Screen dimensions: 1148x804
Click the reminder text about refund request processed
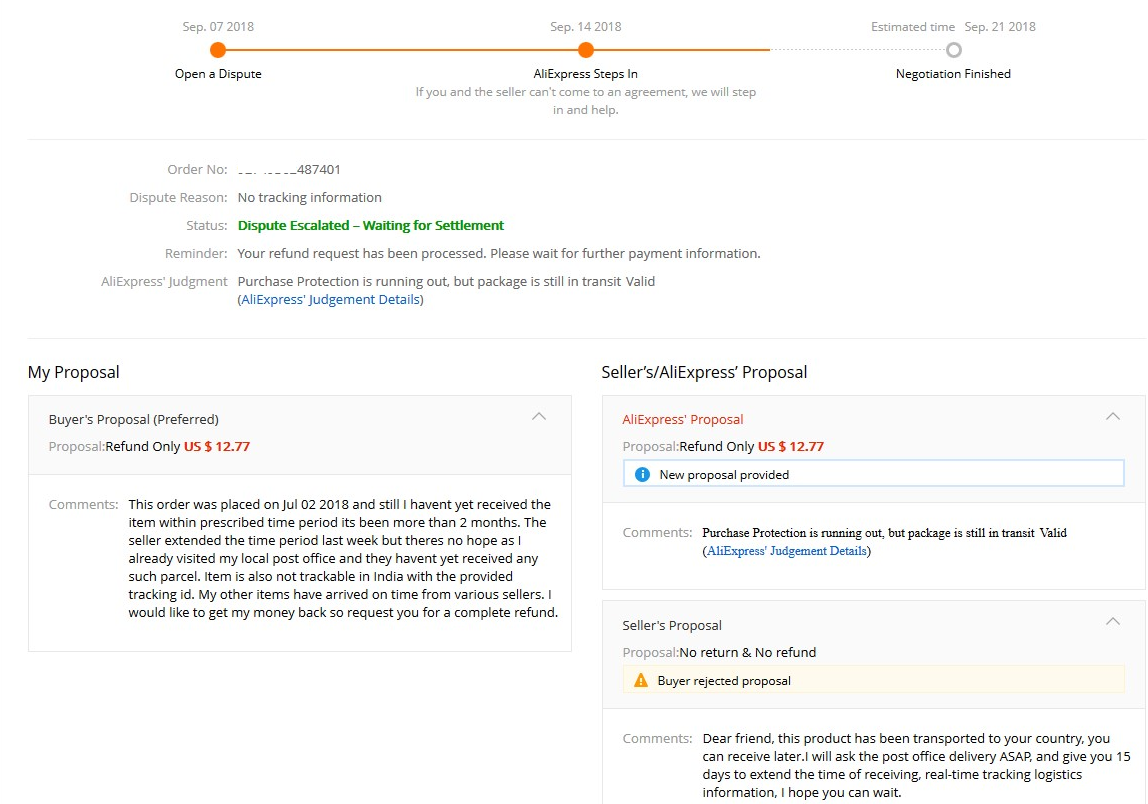[499, 253]
